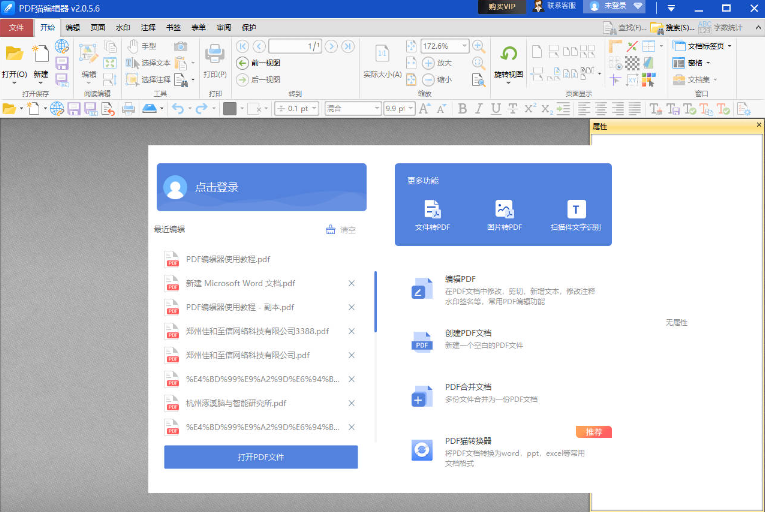Click the Print (打印) printer icon in ribbon
Screen dimensions: 765x512
215,54
